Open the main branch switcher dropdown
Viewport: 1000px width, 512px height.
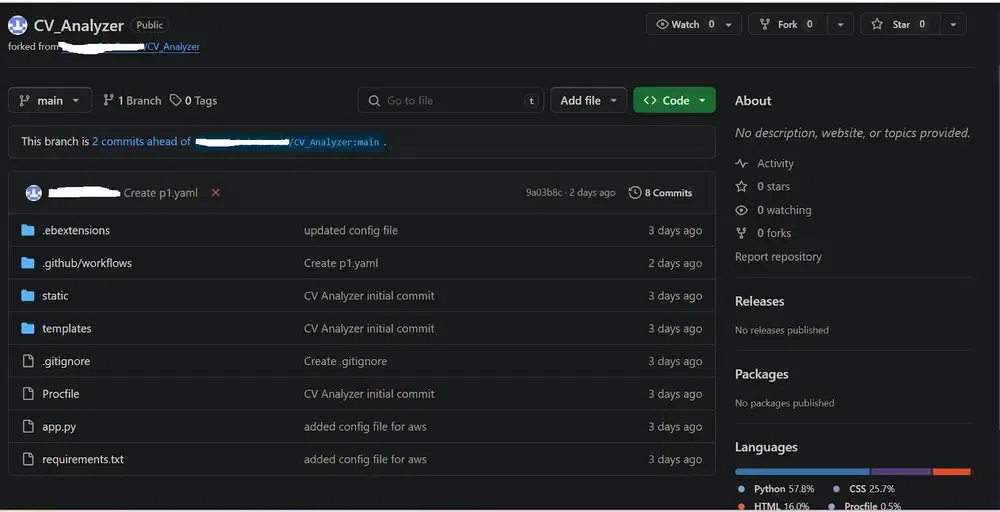(x=50, y=100)
